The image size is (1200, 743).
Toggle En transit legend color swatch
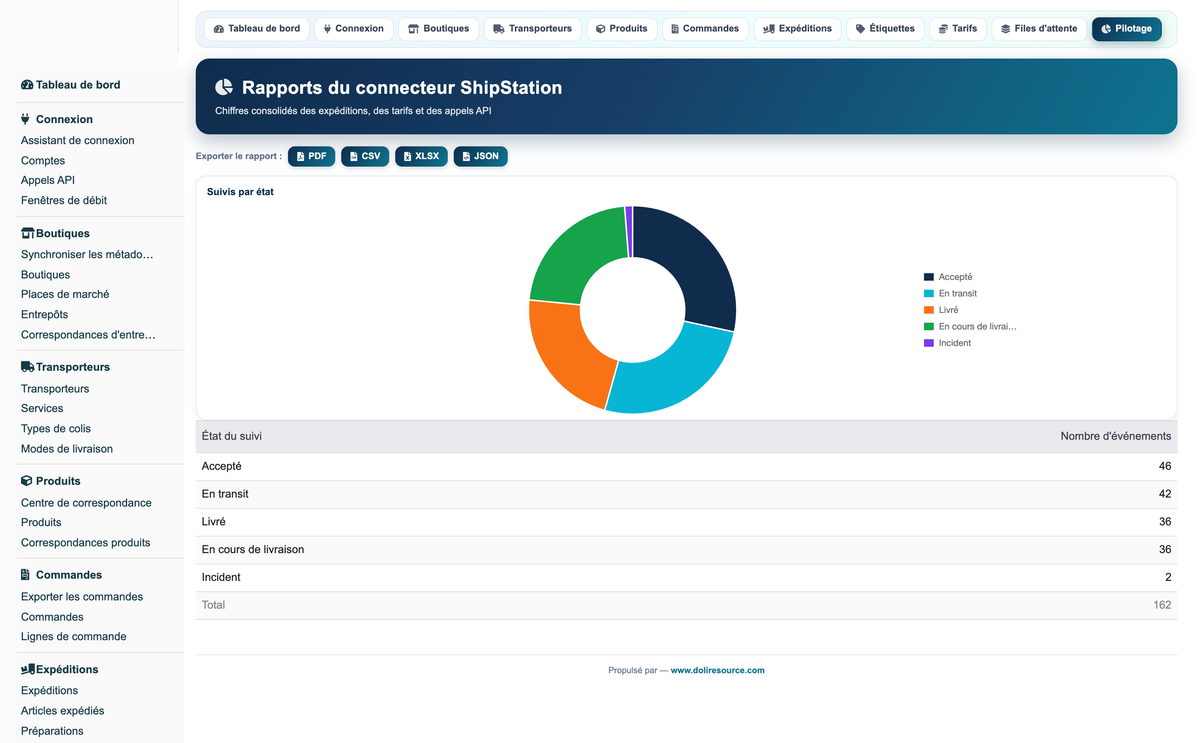929,293
